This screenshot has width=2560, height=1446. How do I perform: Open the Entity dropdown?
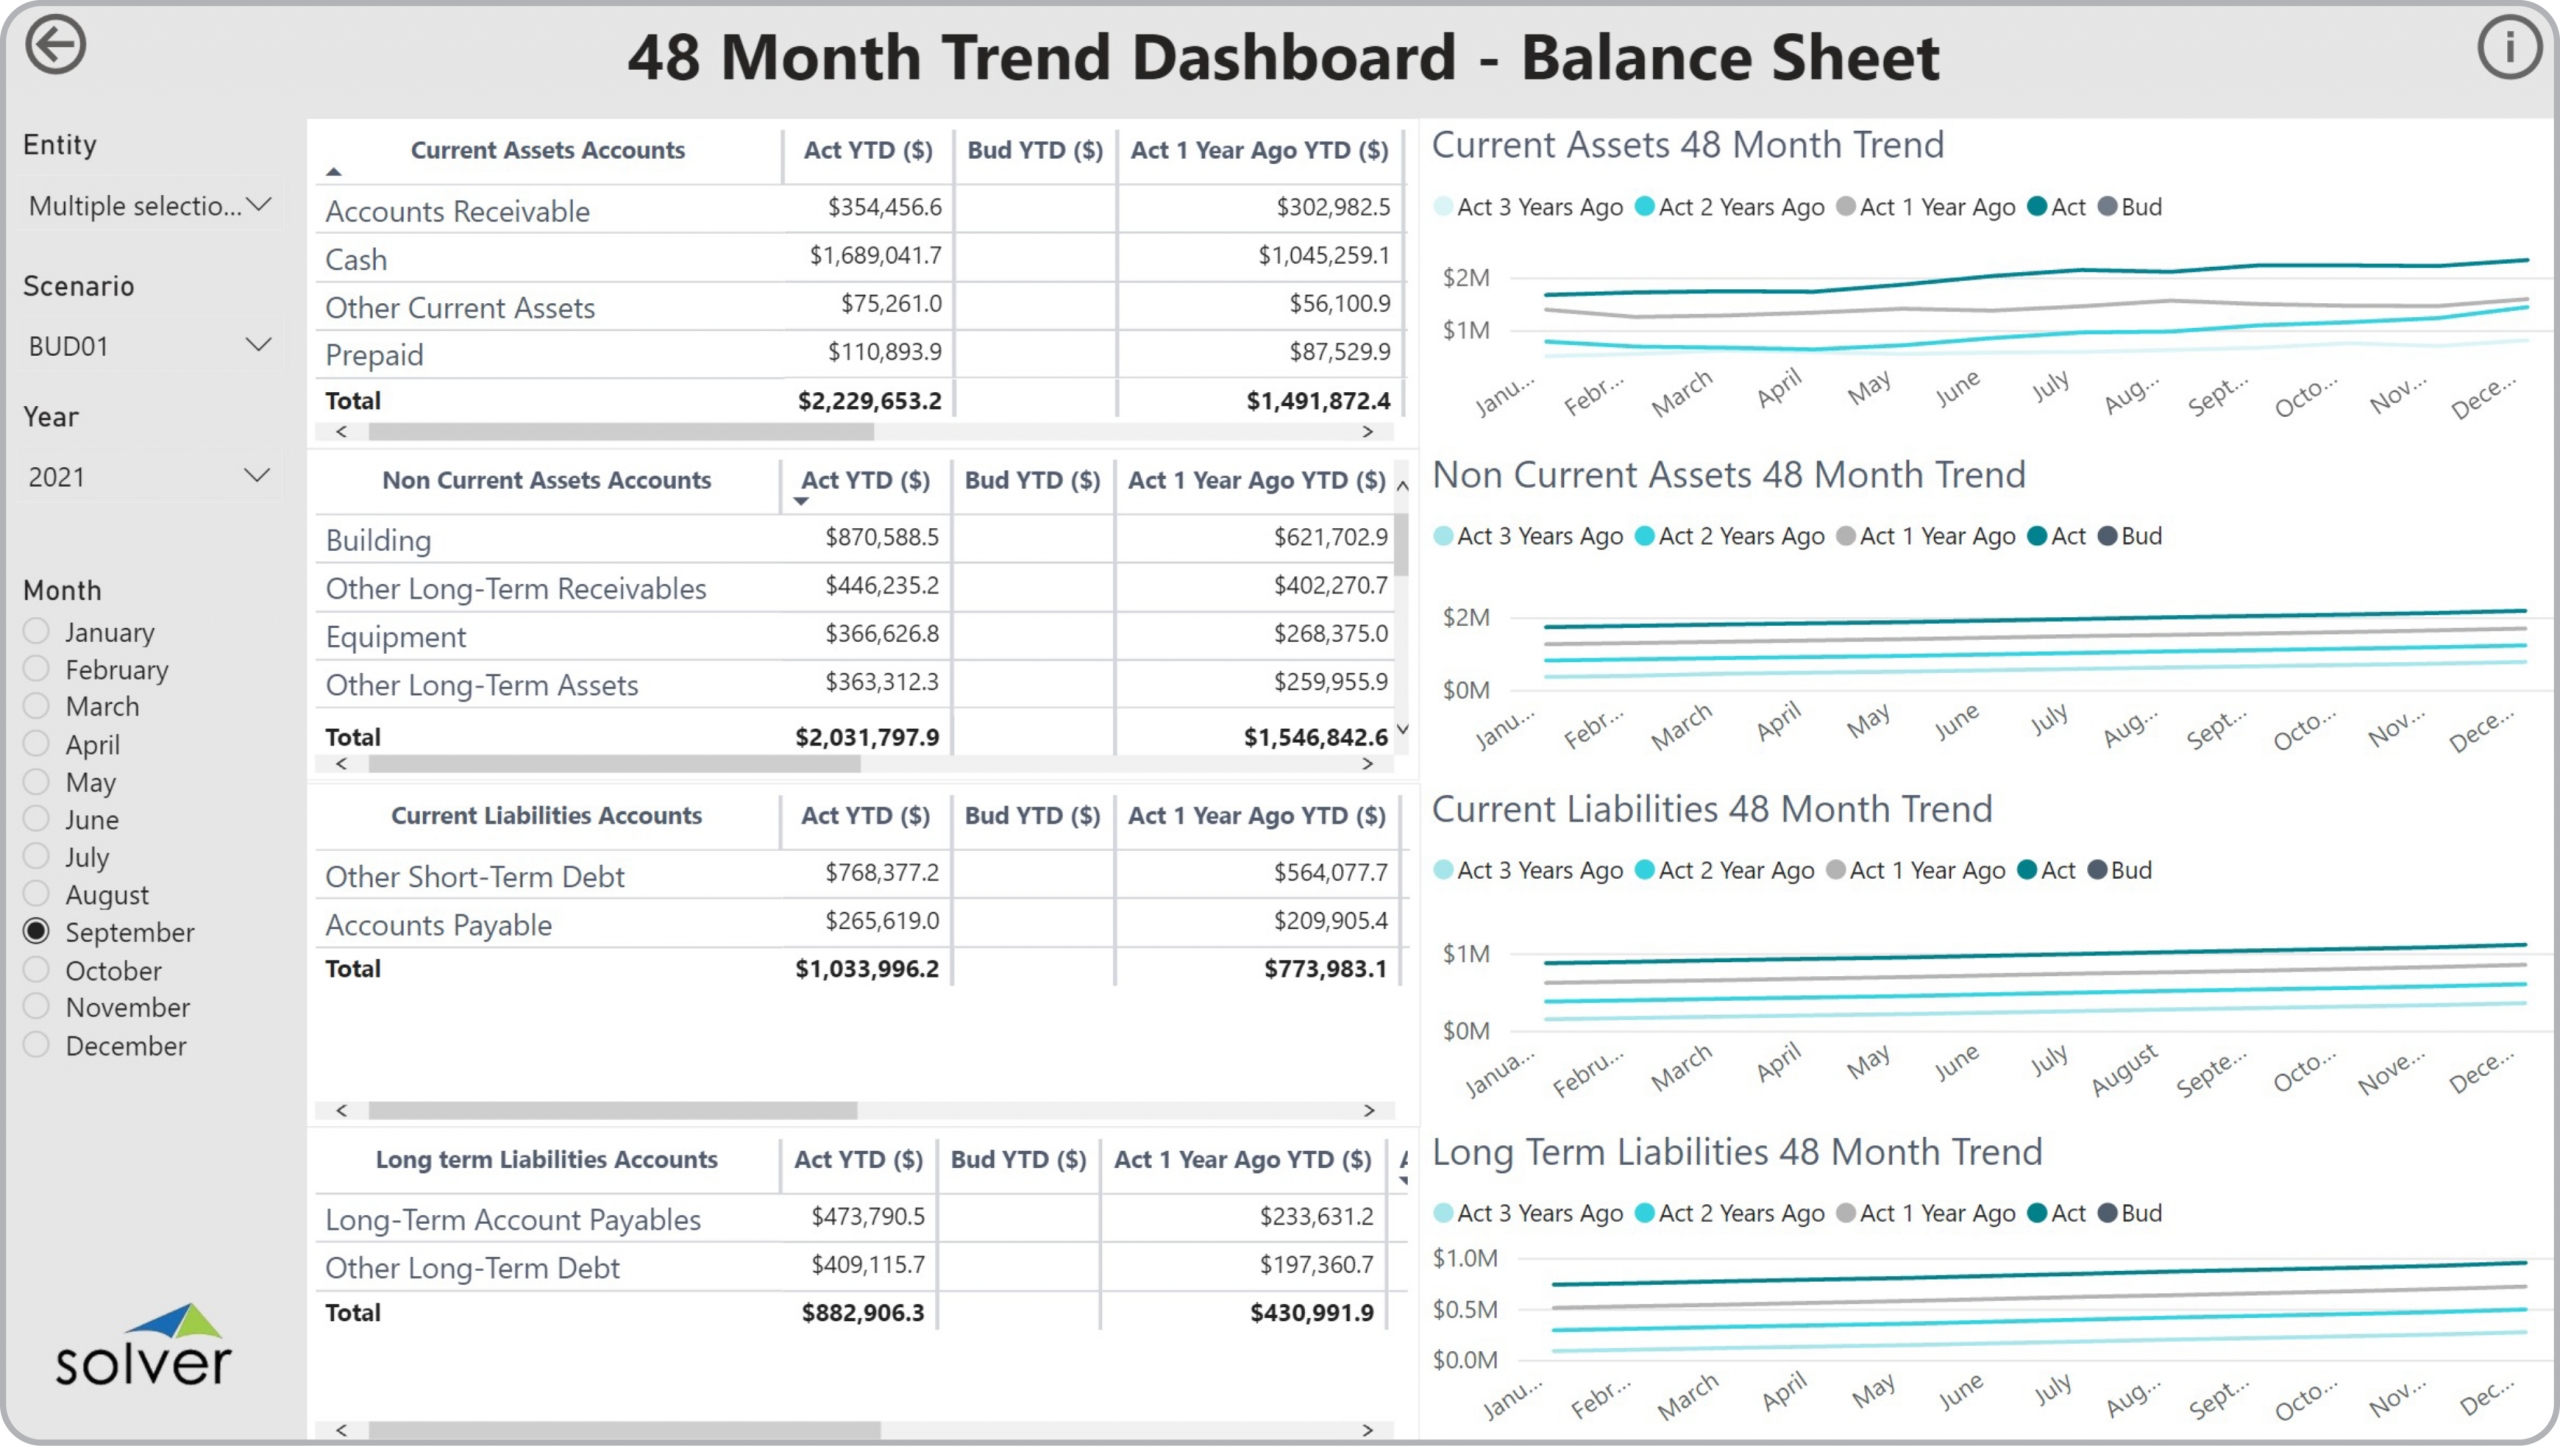coord(150,206)
